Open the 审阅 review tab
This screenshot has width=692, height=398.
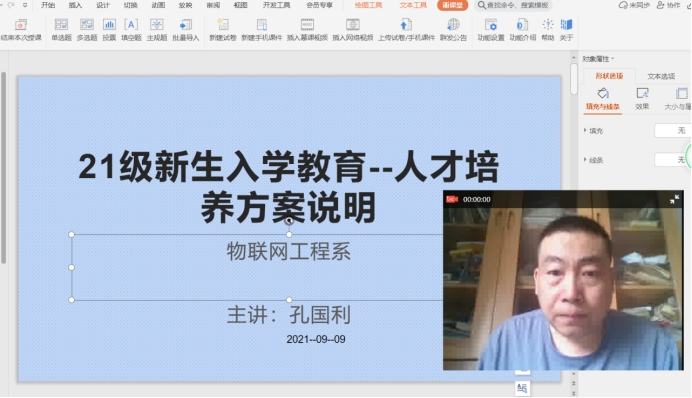click(213, 5)
